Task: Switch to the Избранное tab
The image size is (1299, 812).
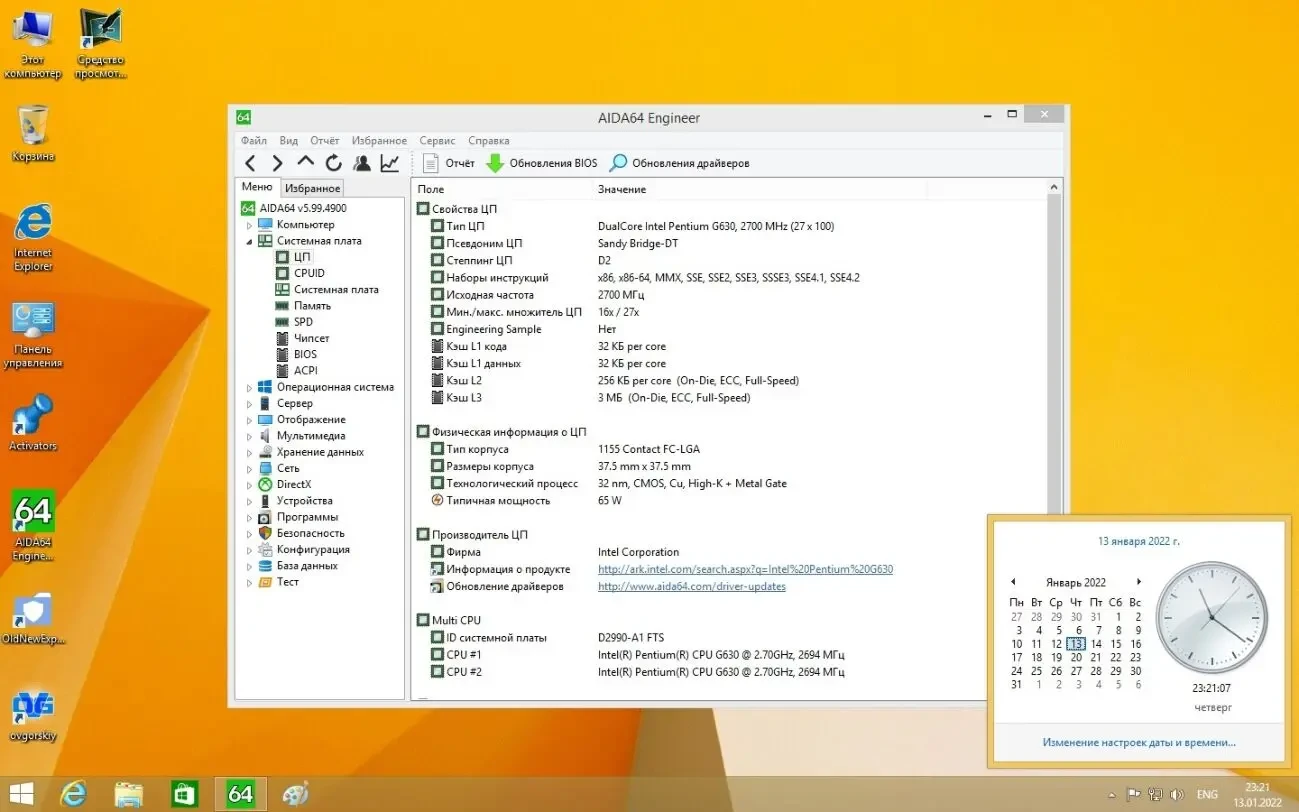Action: (312, 186)
